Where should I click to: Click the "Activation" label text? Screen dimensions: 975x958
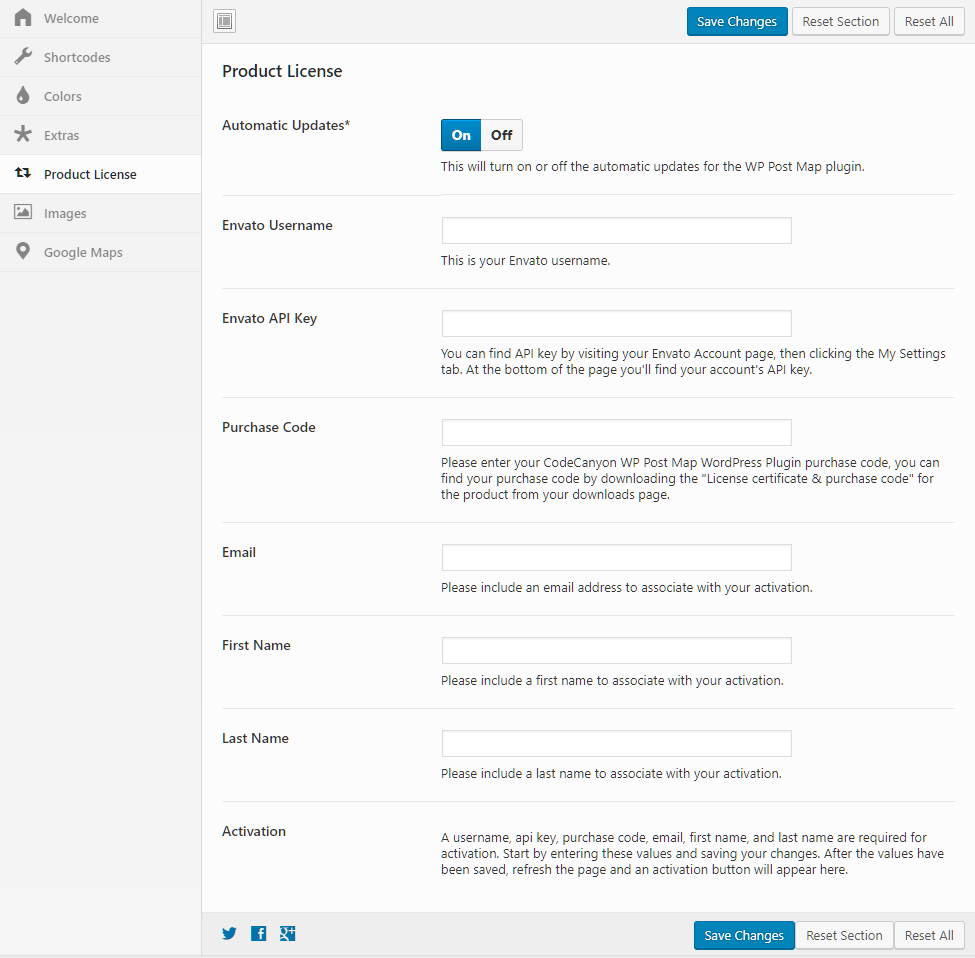(x=254, y=831)
